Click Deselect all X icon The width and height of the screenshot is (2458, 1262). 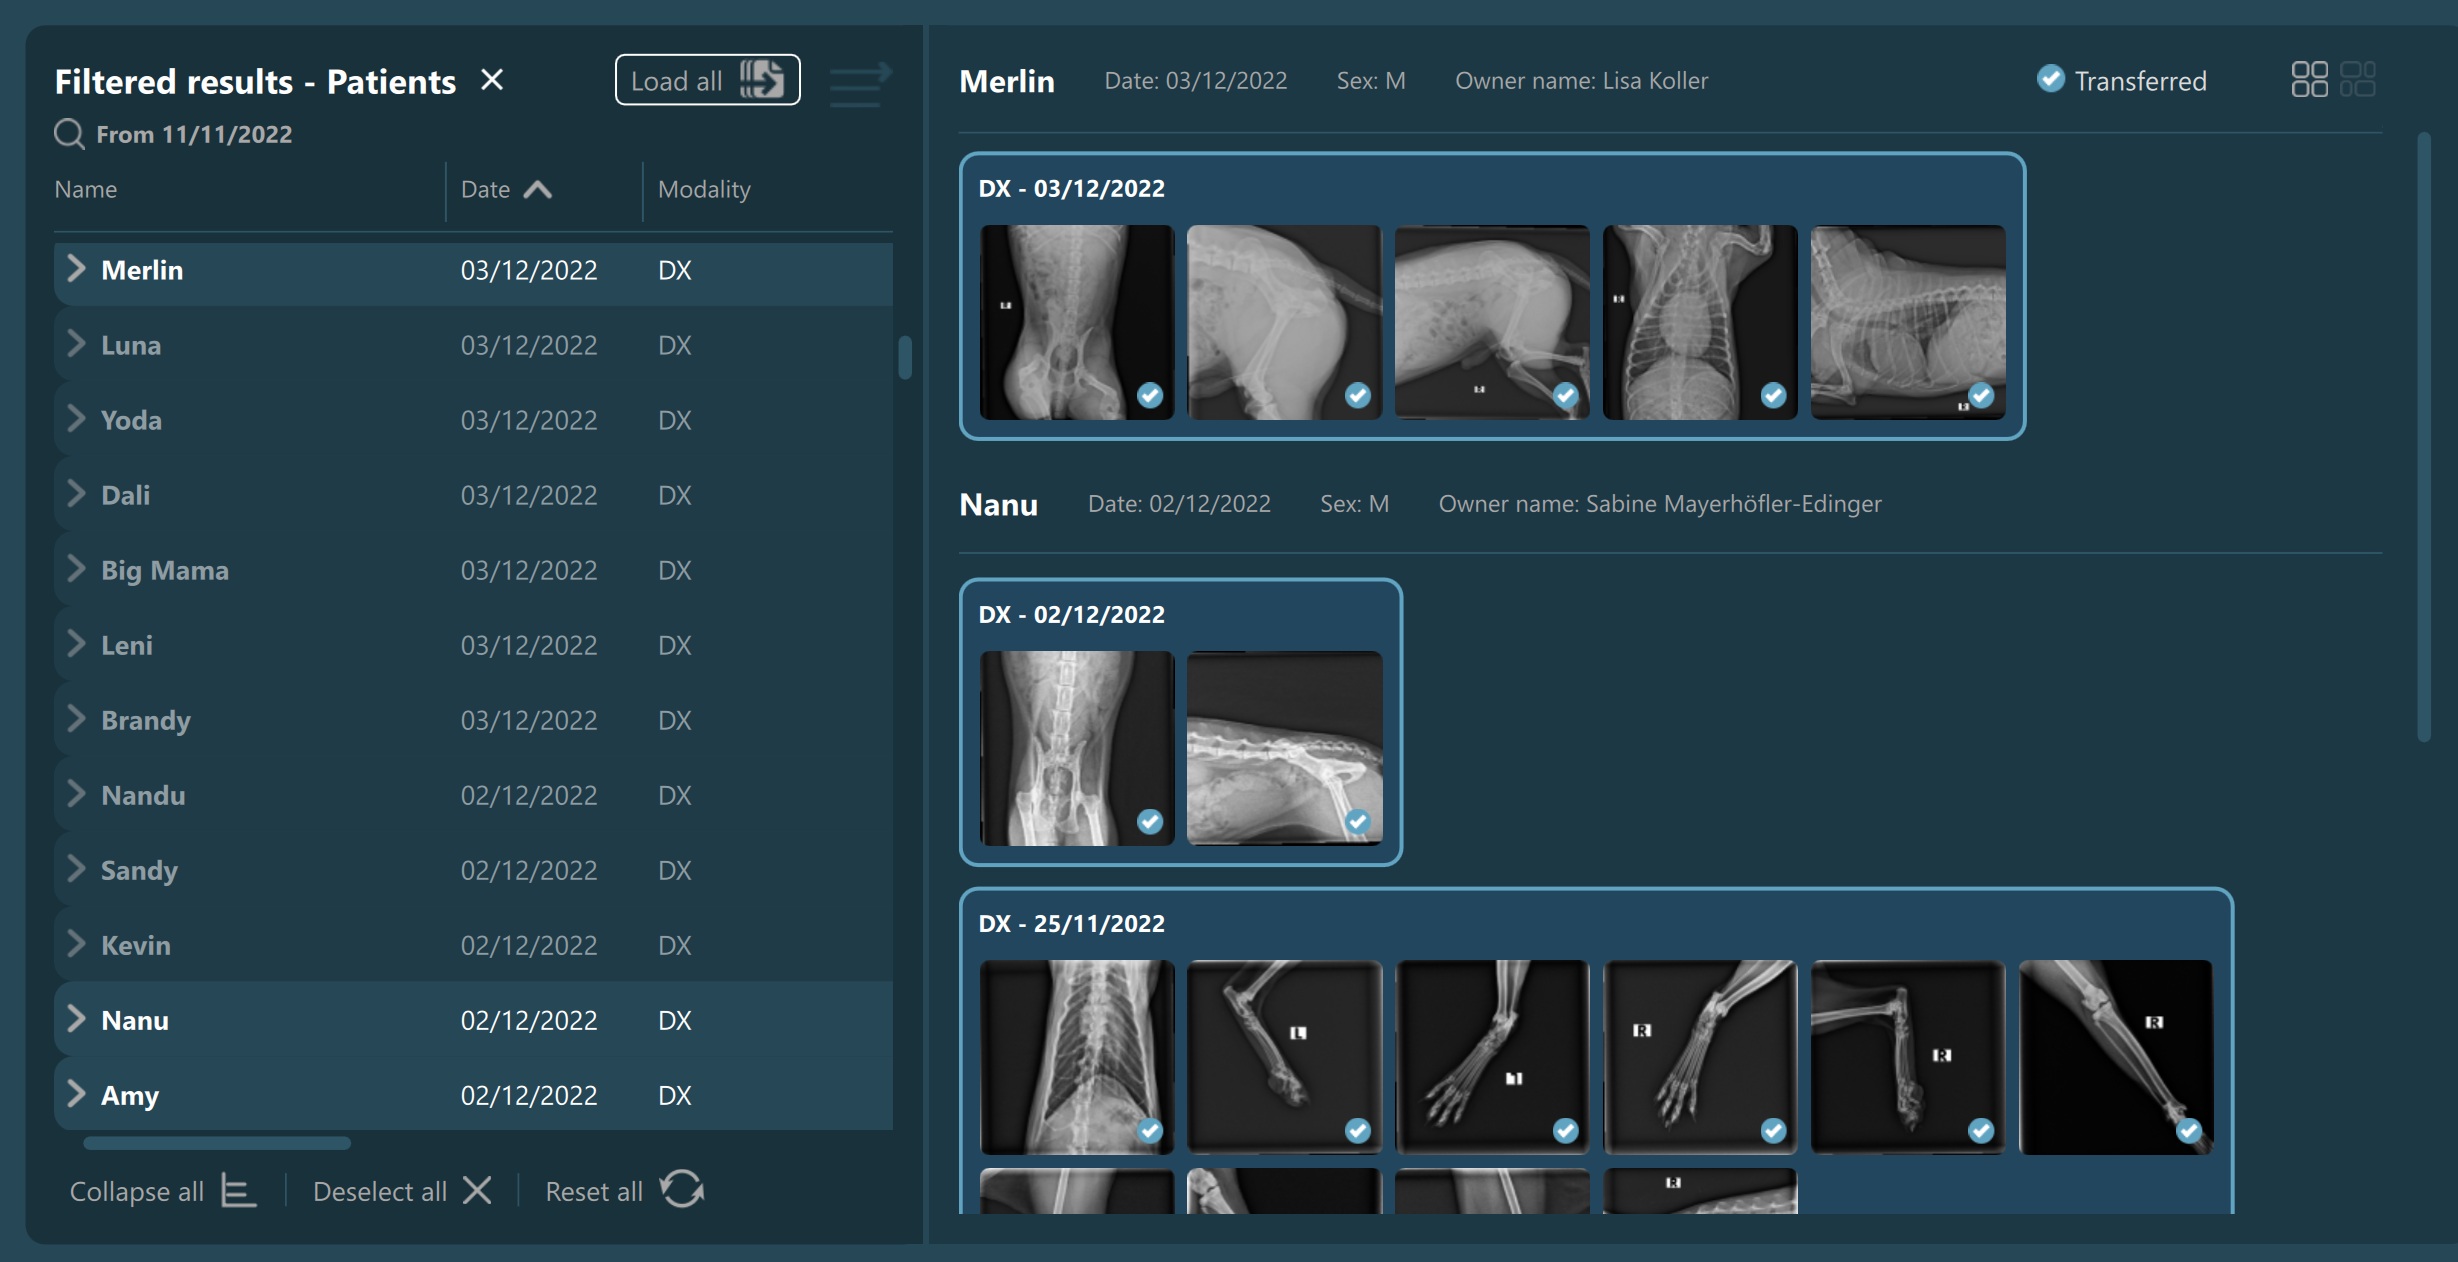pos(477,1191)
